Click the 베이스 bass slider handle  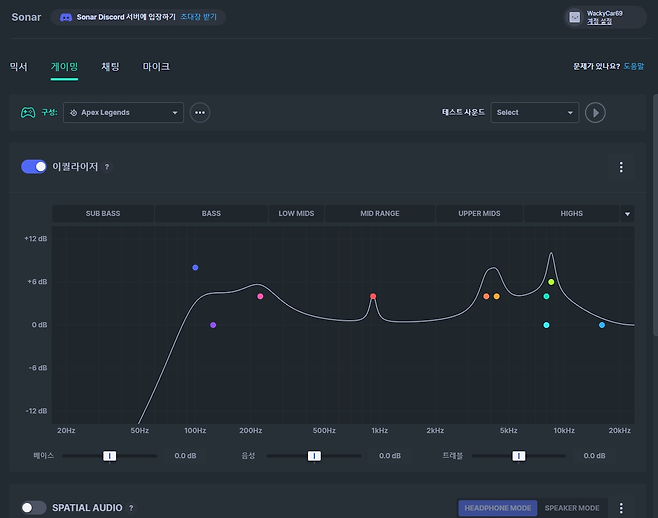(x=110, y=455)
